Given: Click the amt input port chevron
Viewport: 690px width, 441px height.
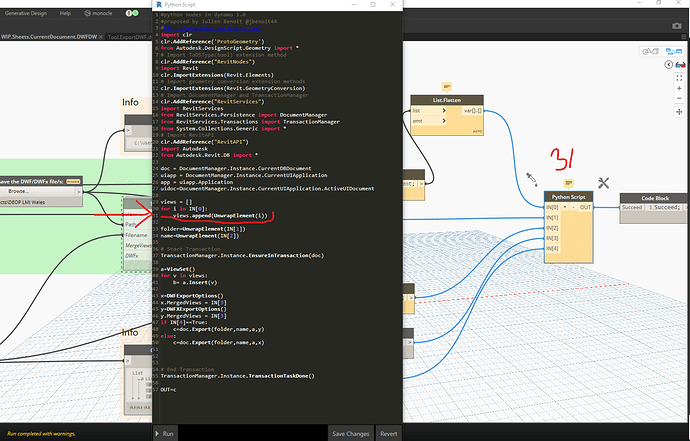Looking at the screenshot, I should [444, 121].
